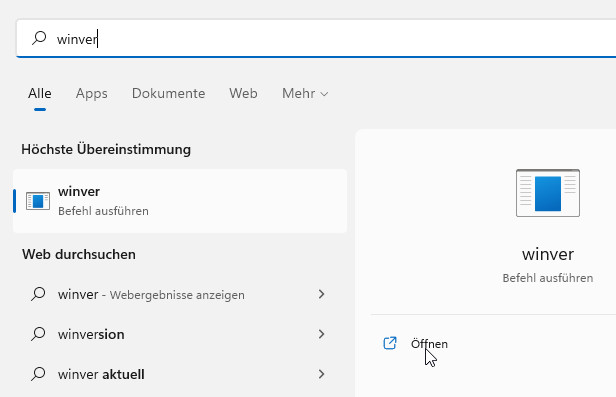Switch to the Alle tab

(40, 93)
